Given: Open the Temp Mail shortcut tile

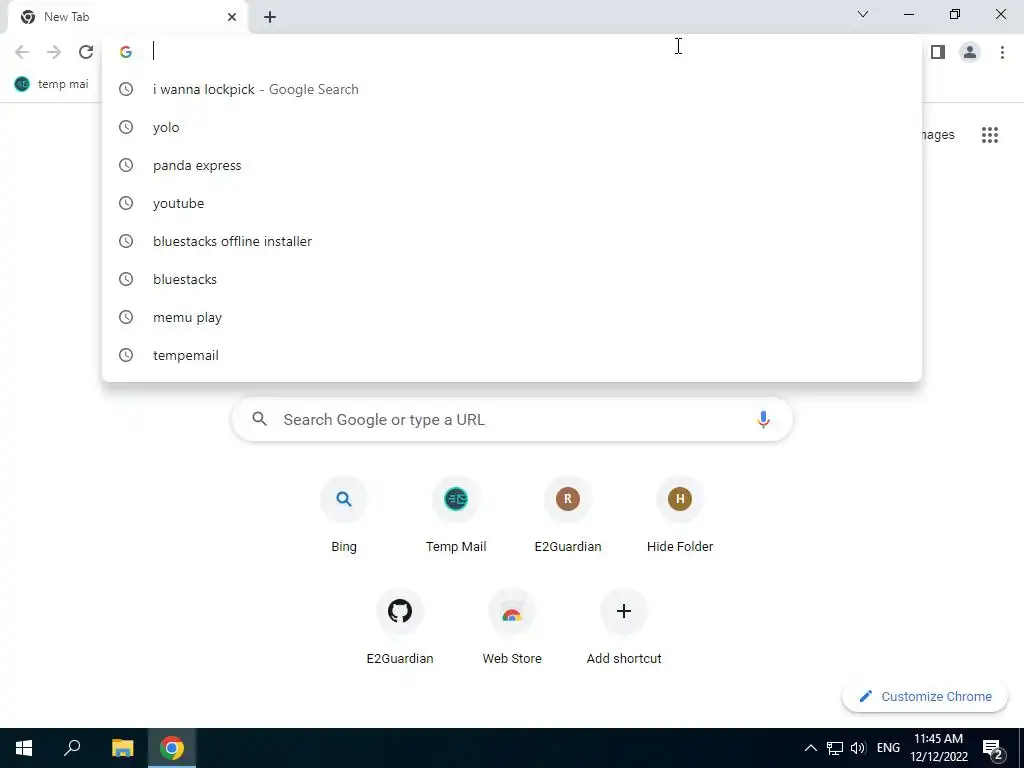Looking at the screenshot, I should coord(456,516).
